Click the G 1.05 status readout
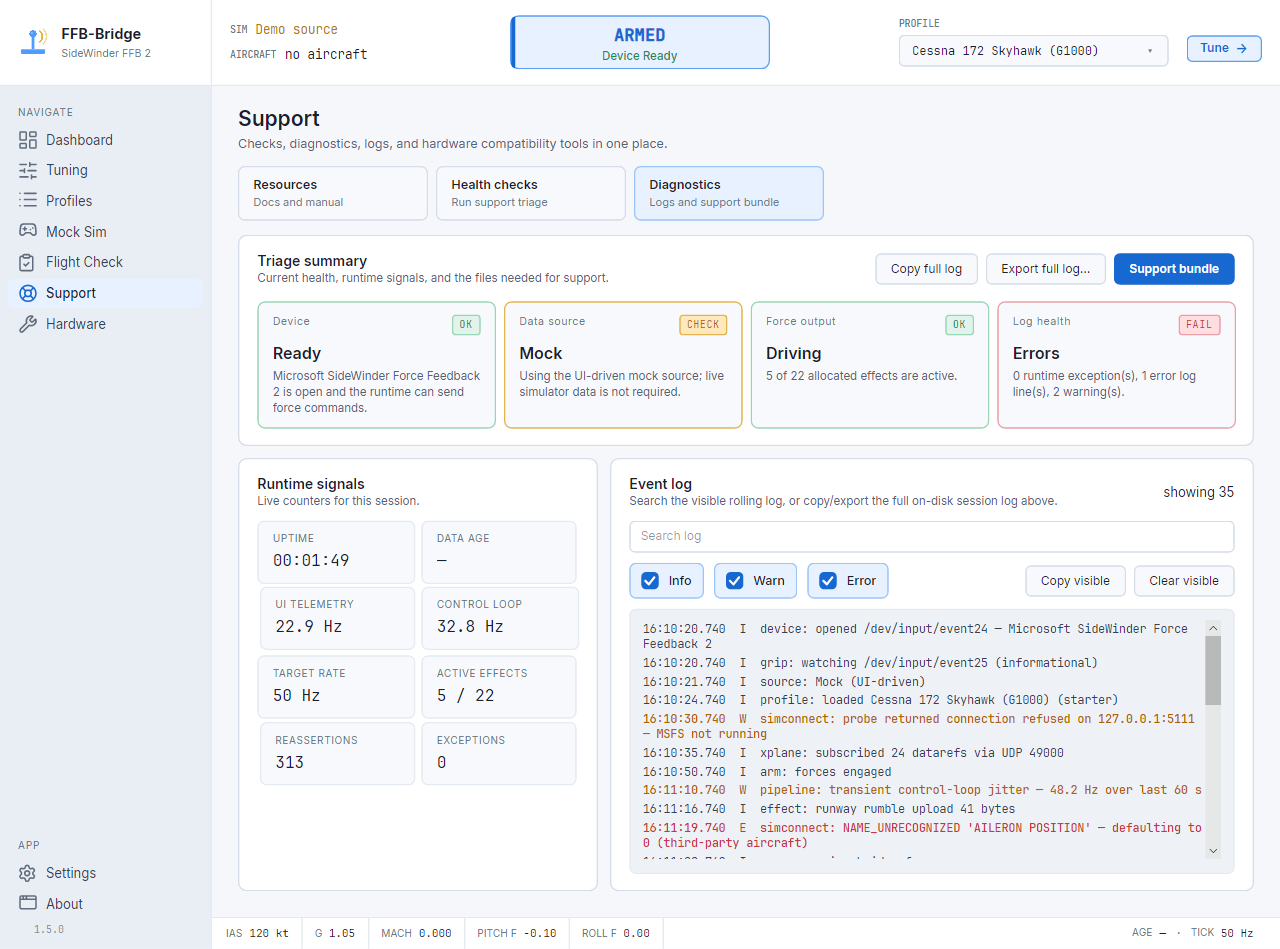The width and height of the screenshot is (1280, 949). coord(335,933)
